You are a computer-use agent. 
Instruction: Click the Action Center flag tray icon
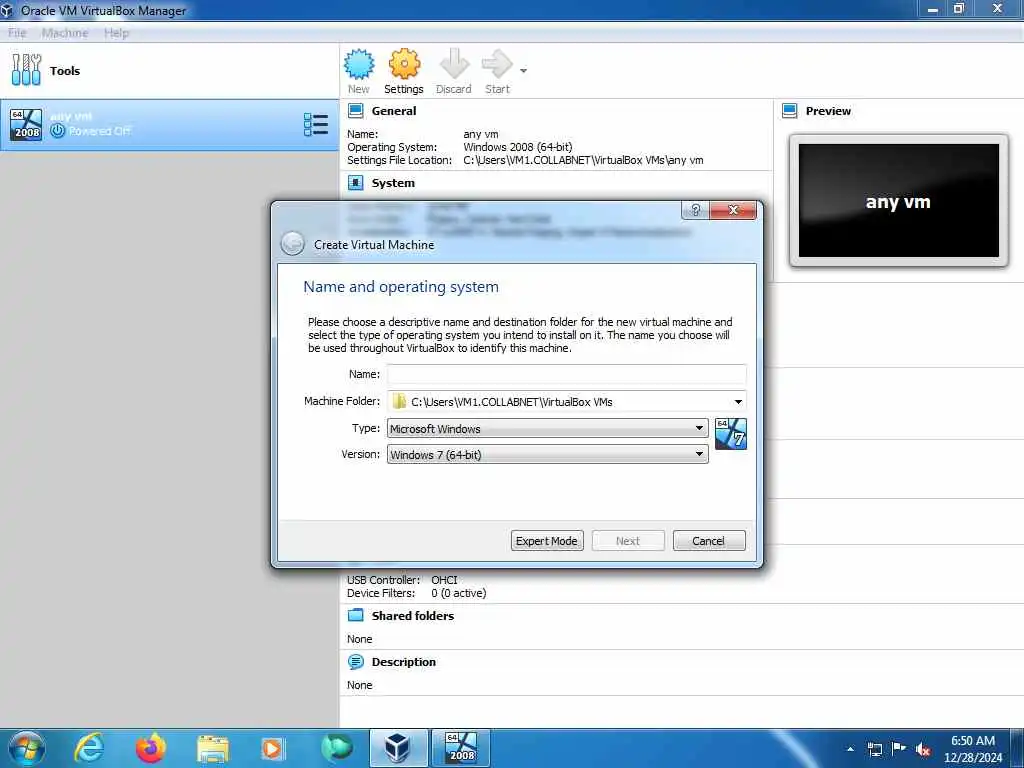899,748
